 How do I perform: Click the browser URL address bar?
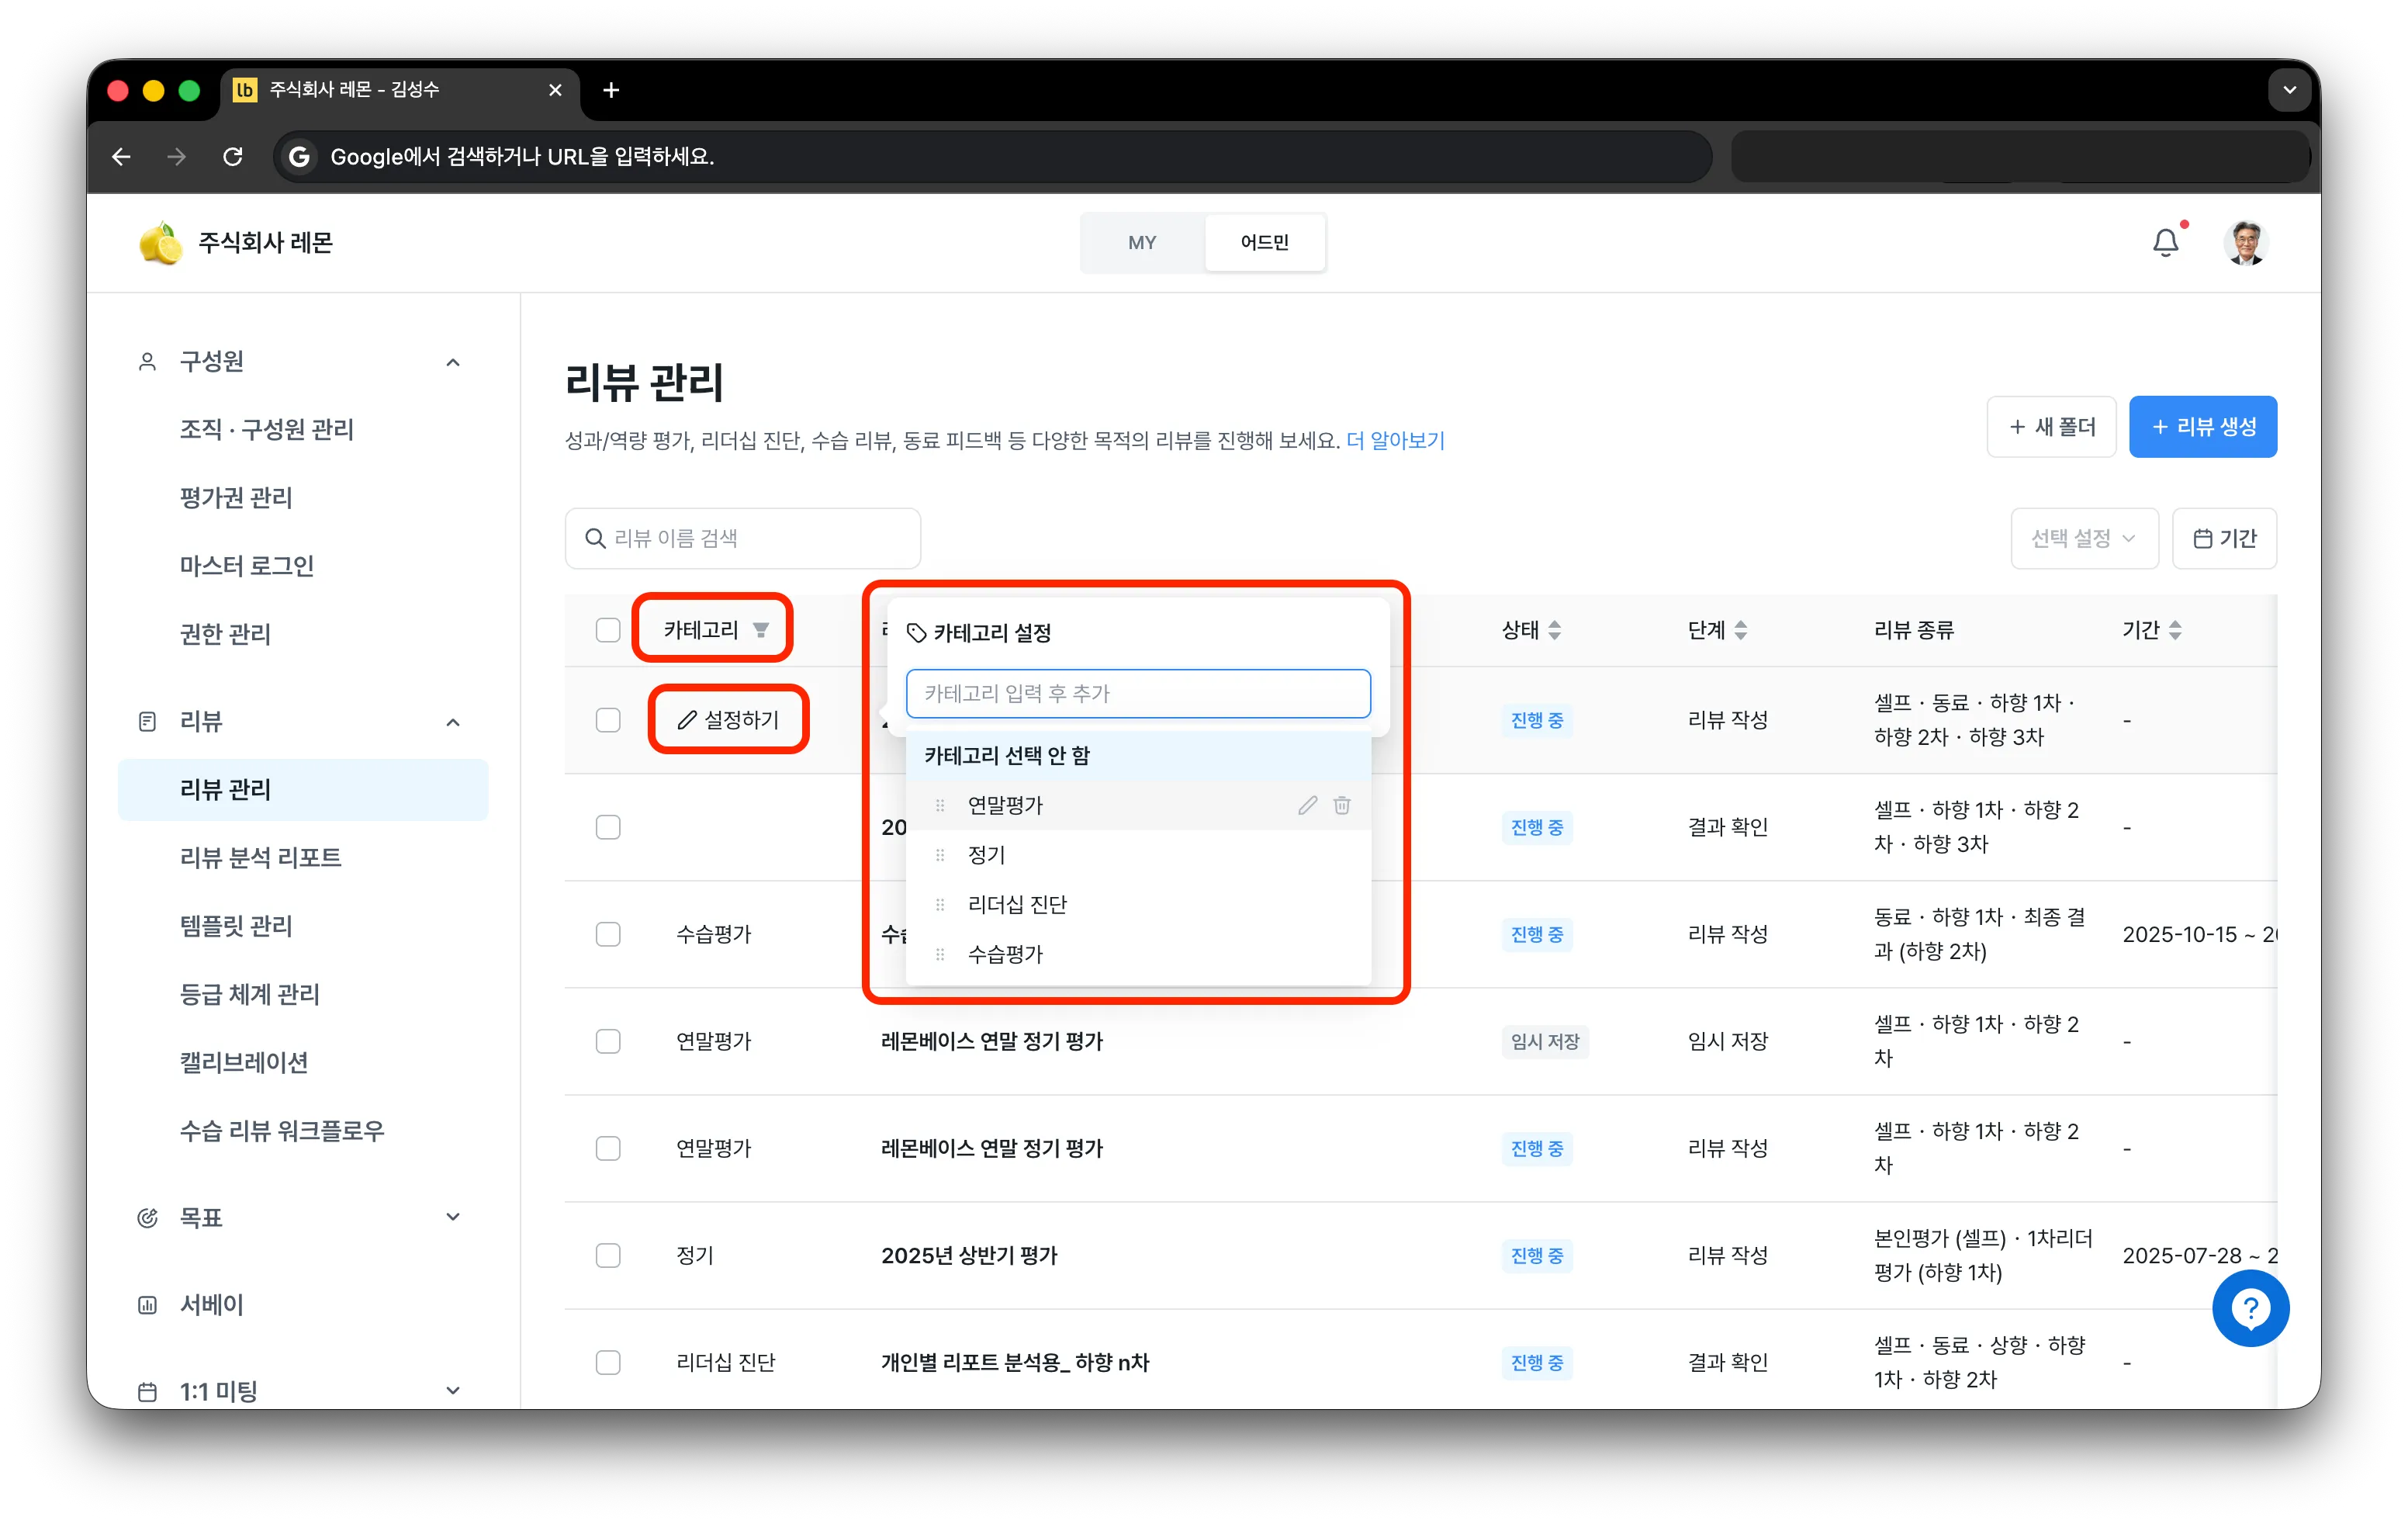tap(992, 156)
